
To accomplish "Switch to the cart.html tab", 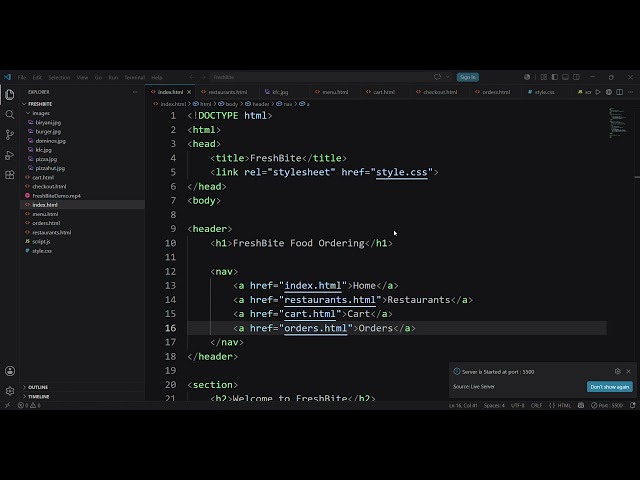I will point(384,92).
